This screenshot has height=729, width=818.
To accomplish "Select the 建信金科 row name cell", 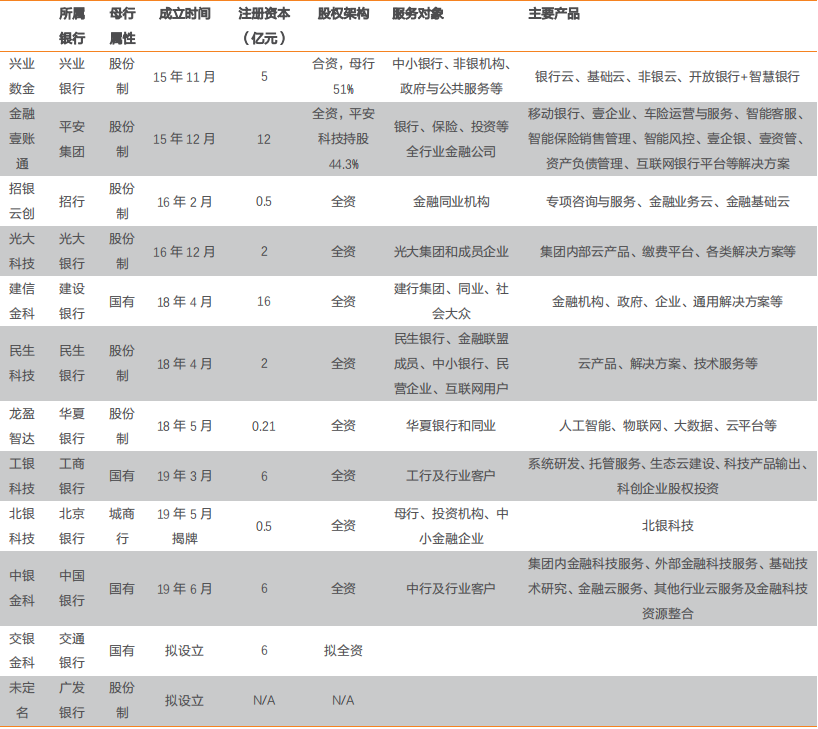I will [x=22, y=302].
